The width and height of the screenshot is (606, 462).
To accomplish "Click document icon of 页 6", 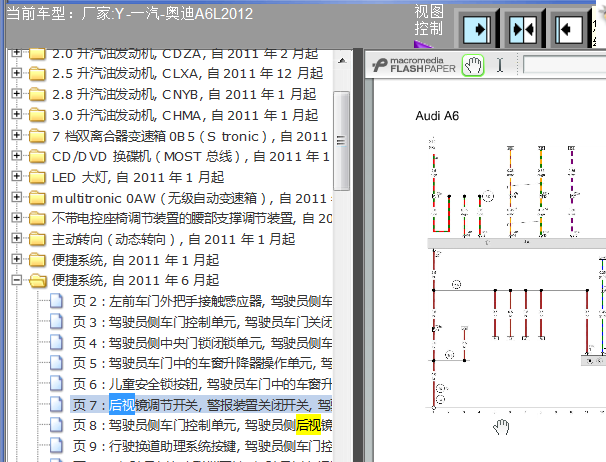I will click(x=56, y=384).
